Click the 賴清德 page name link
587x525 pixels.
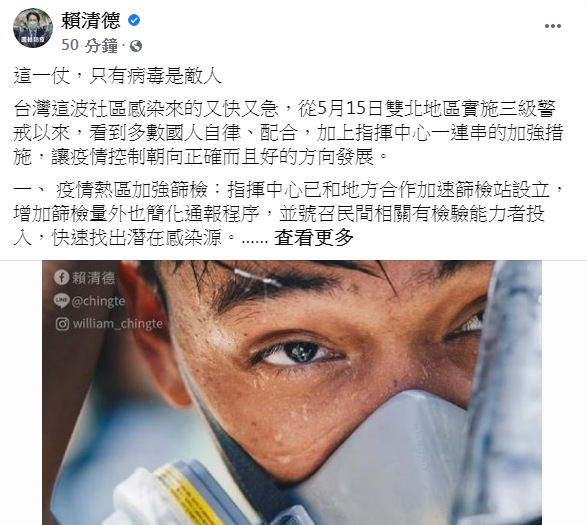coord(91,20)
